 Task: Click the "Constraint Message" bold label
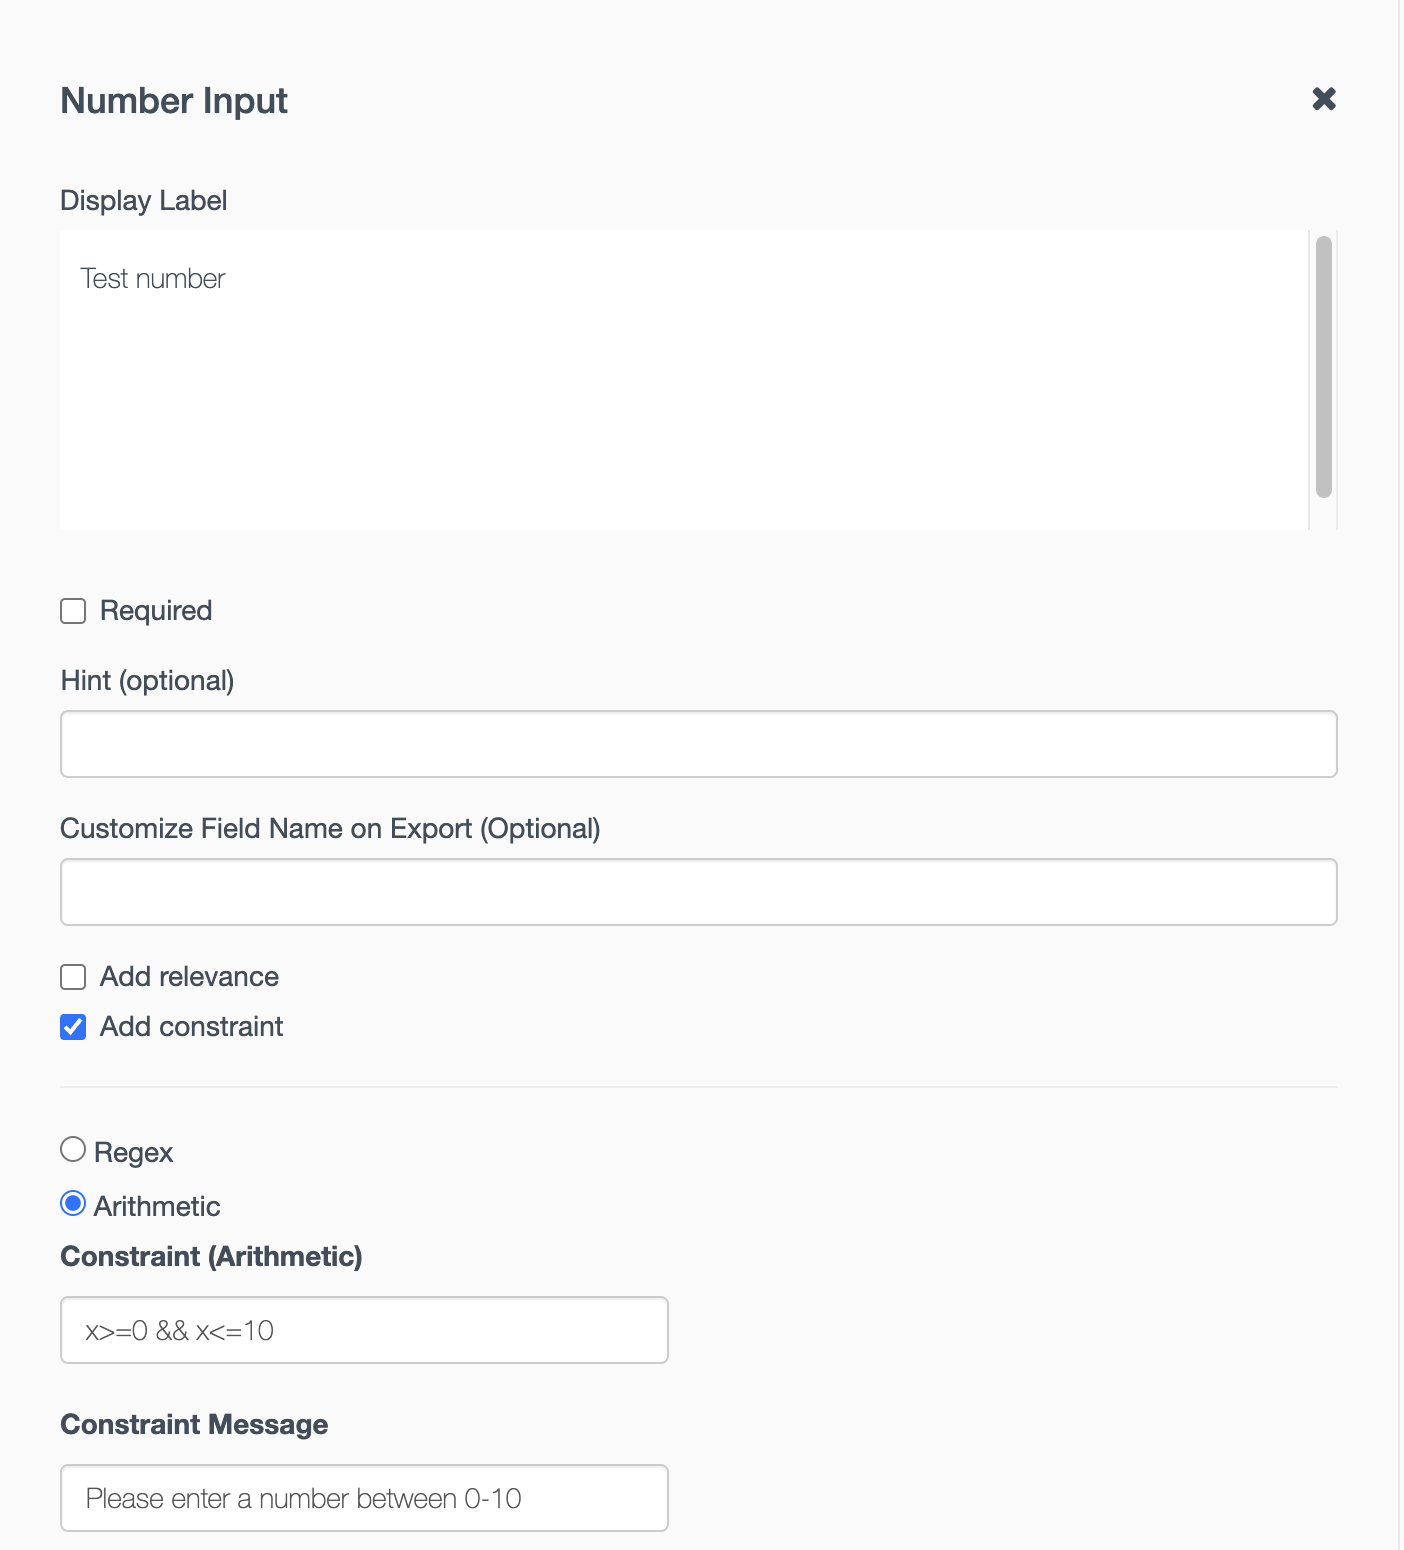coord(194,1425)
